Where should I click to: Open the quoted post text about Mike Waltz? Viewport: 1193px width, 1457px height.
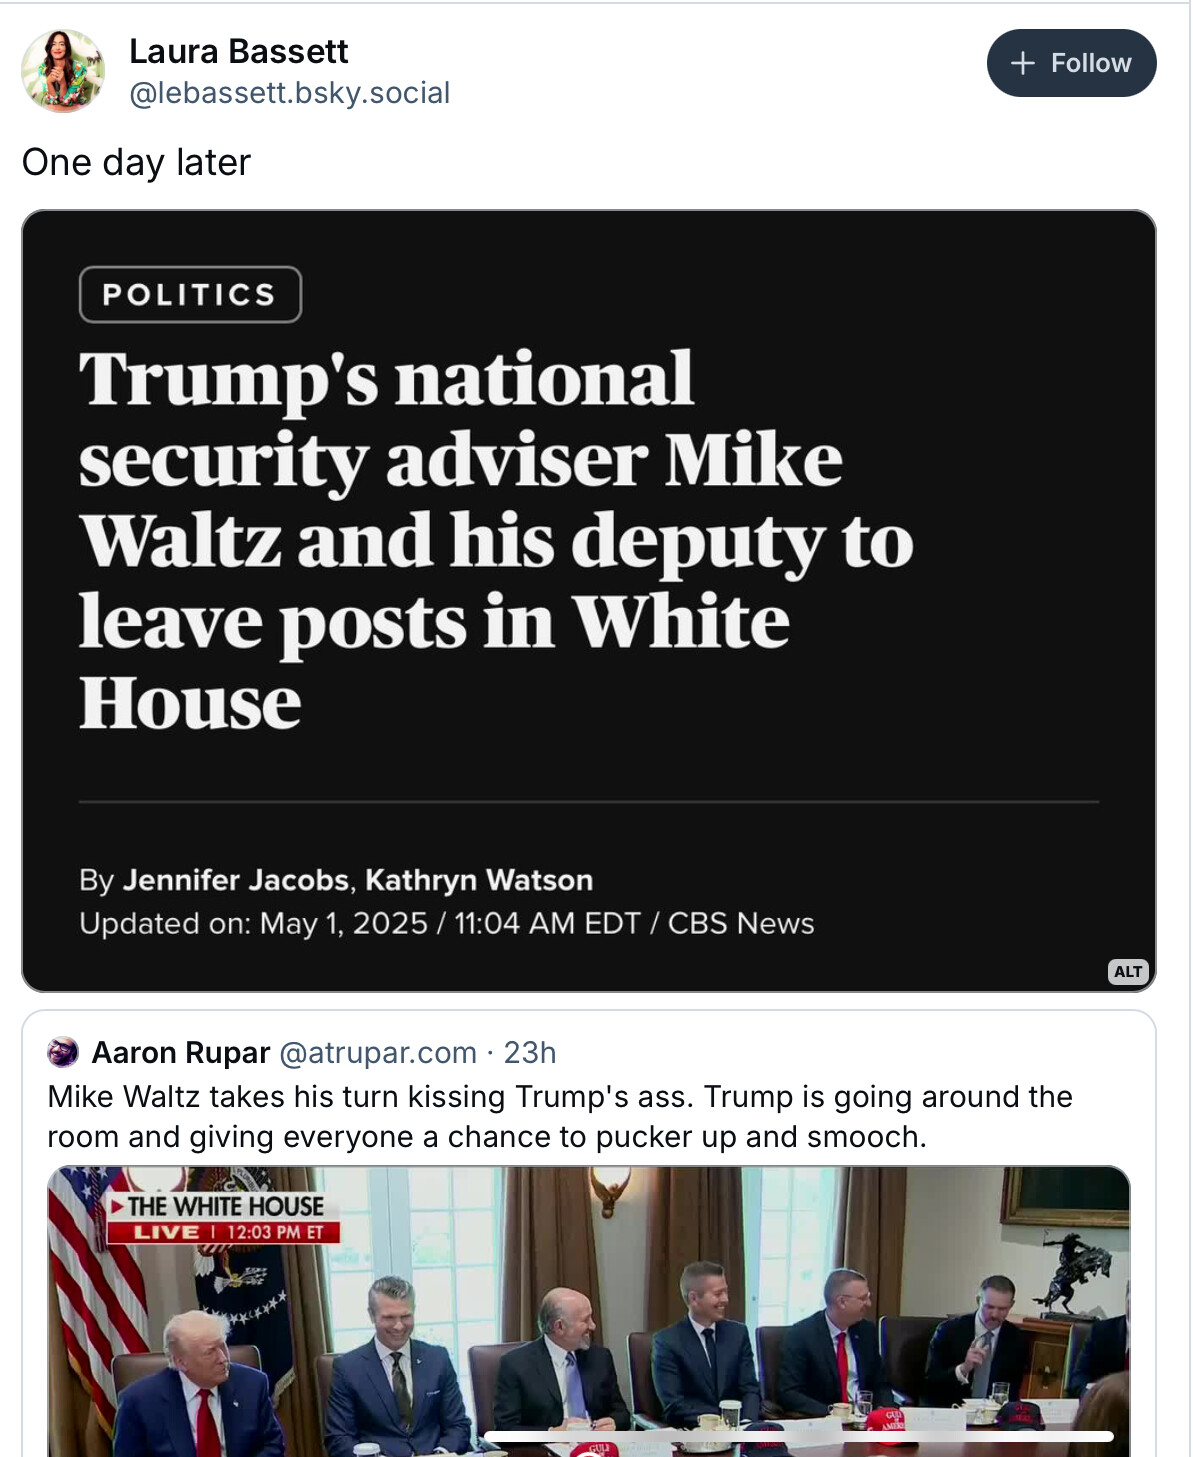[x=560, y=1116]
